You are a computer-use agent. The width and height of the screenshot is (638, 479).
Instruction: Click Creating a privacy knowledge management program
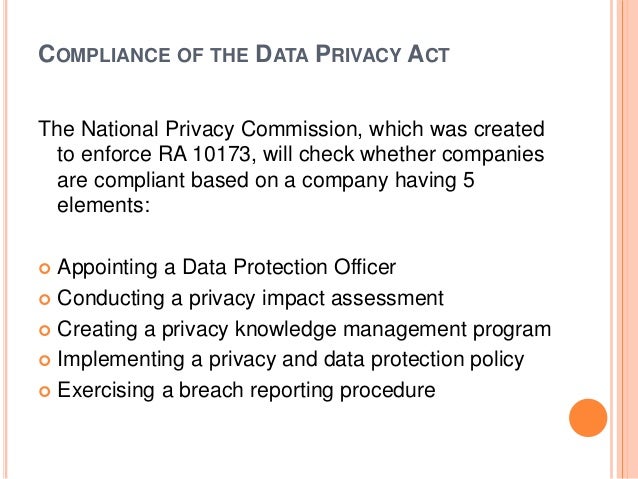pyautogui.click(x=304, y=329)
